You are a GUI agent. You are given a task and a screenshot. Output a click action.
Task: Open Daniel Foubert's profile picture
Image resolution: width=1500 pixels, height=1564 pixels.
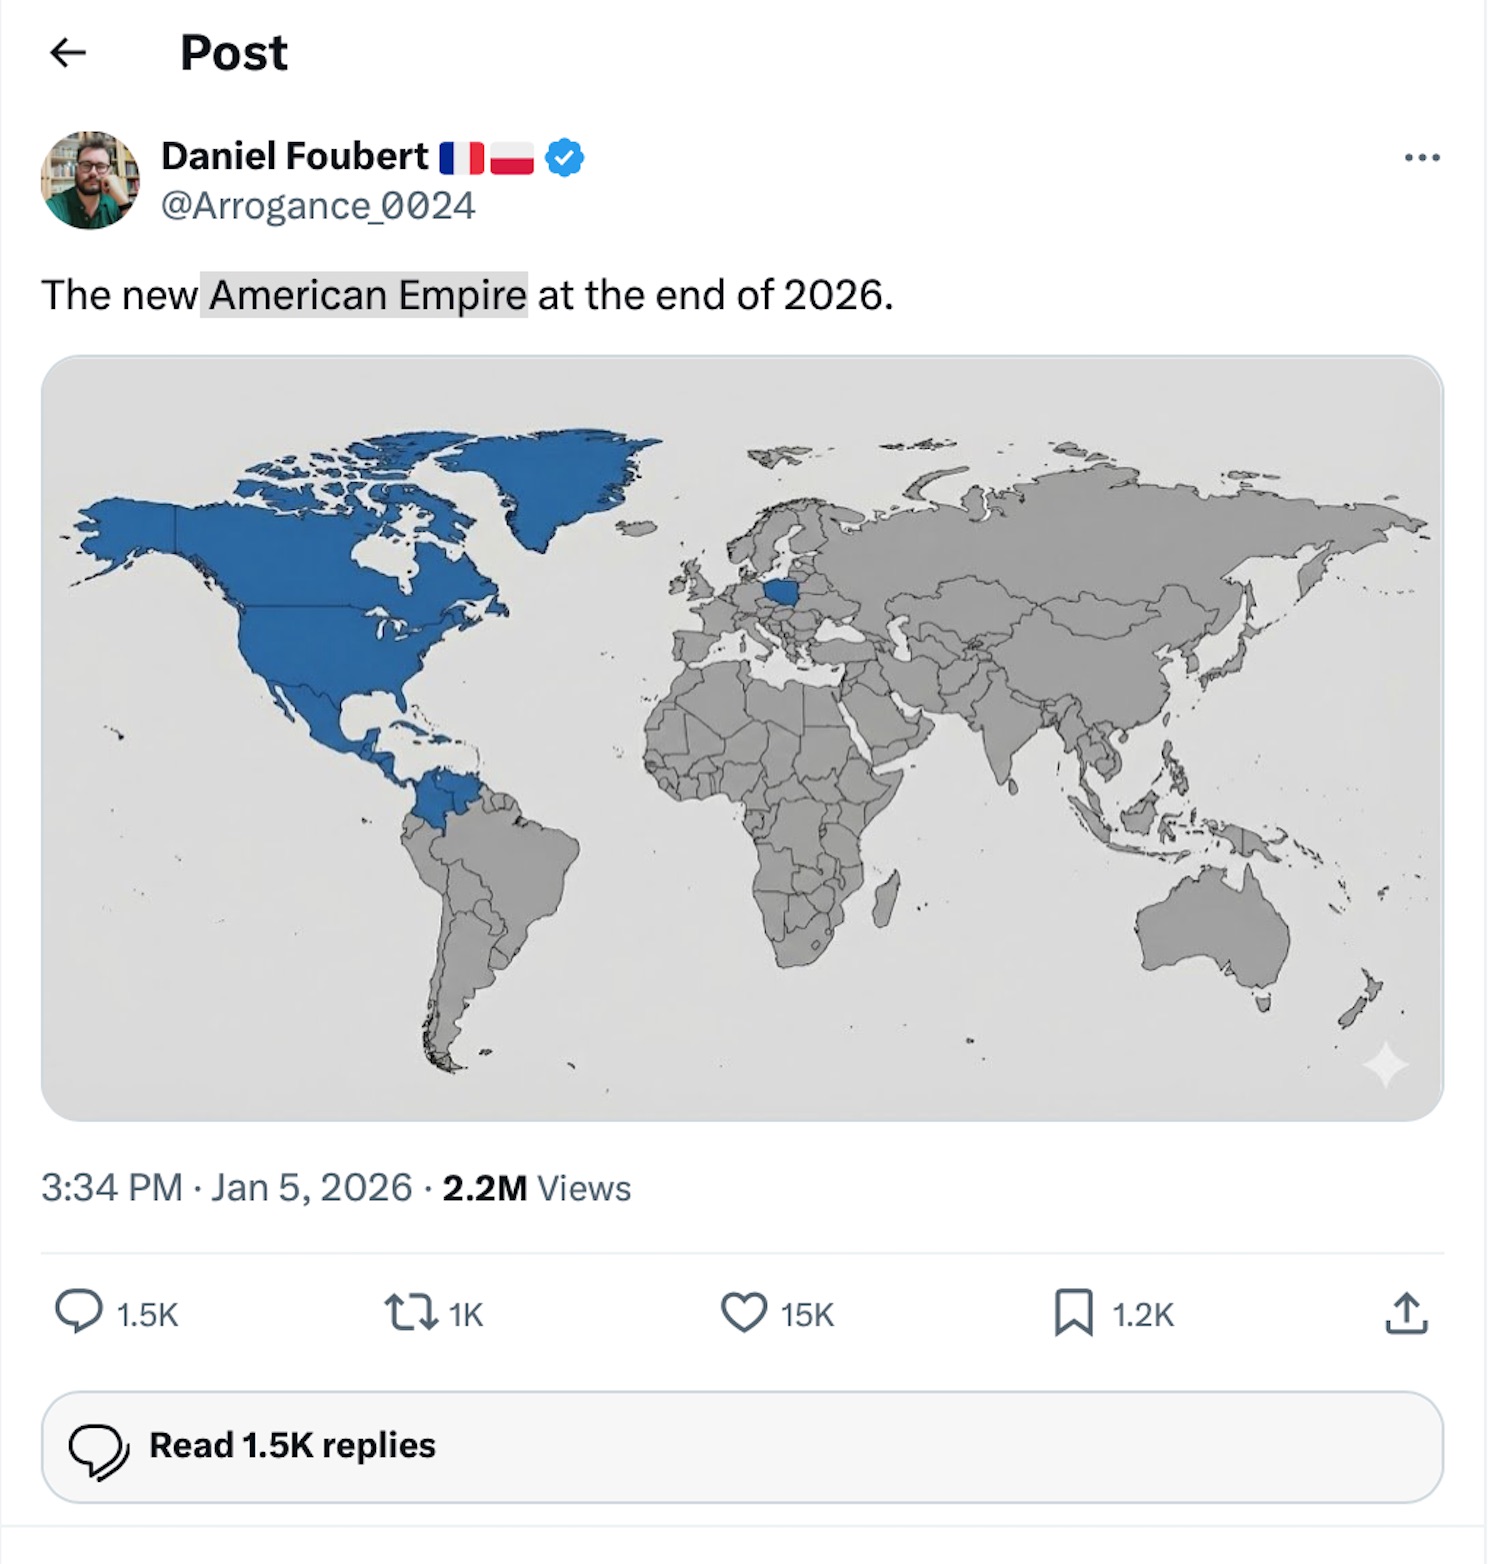(90, 180)
